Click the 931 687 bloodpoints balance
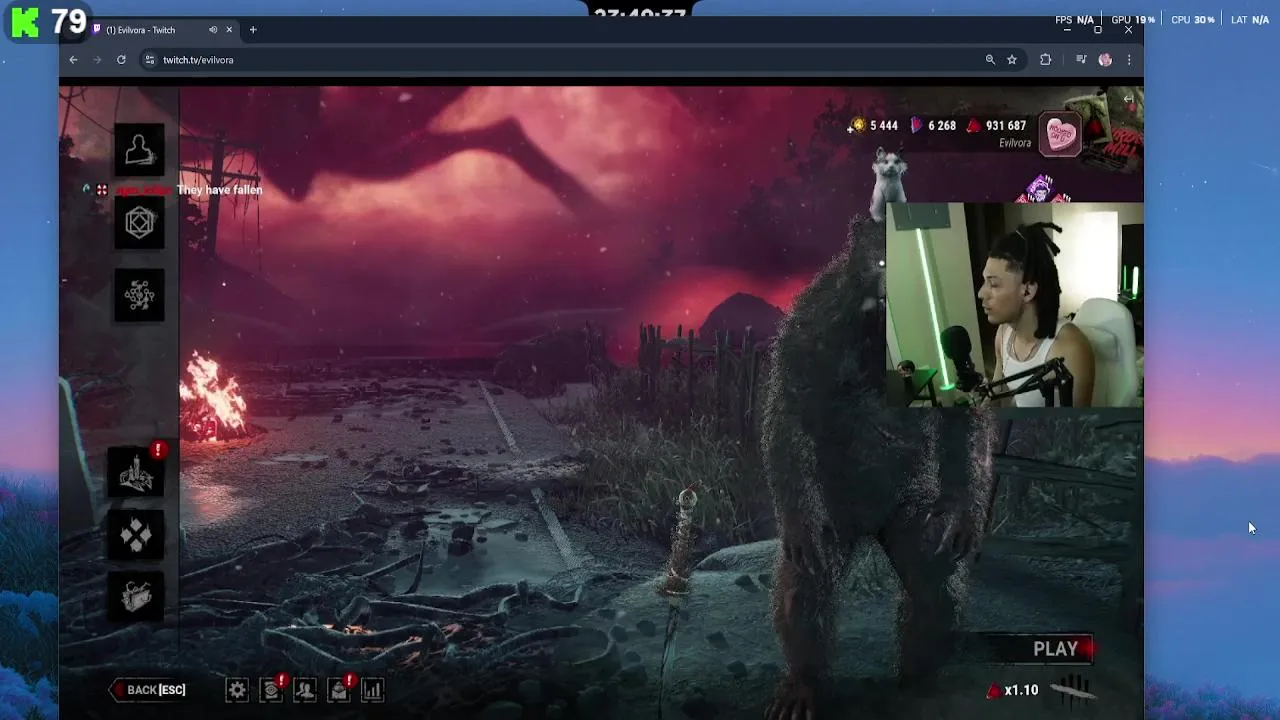The height and width of the screenshot is (720, 1280). (x=996, y=126)
